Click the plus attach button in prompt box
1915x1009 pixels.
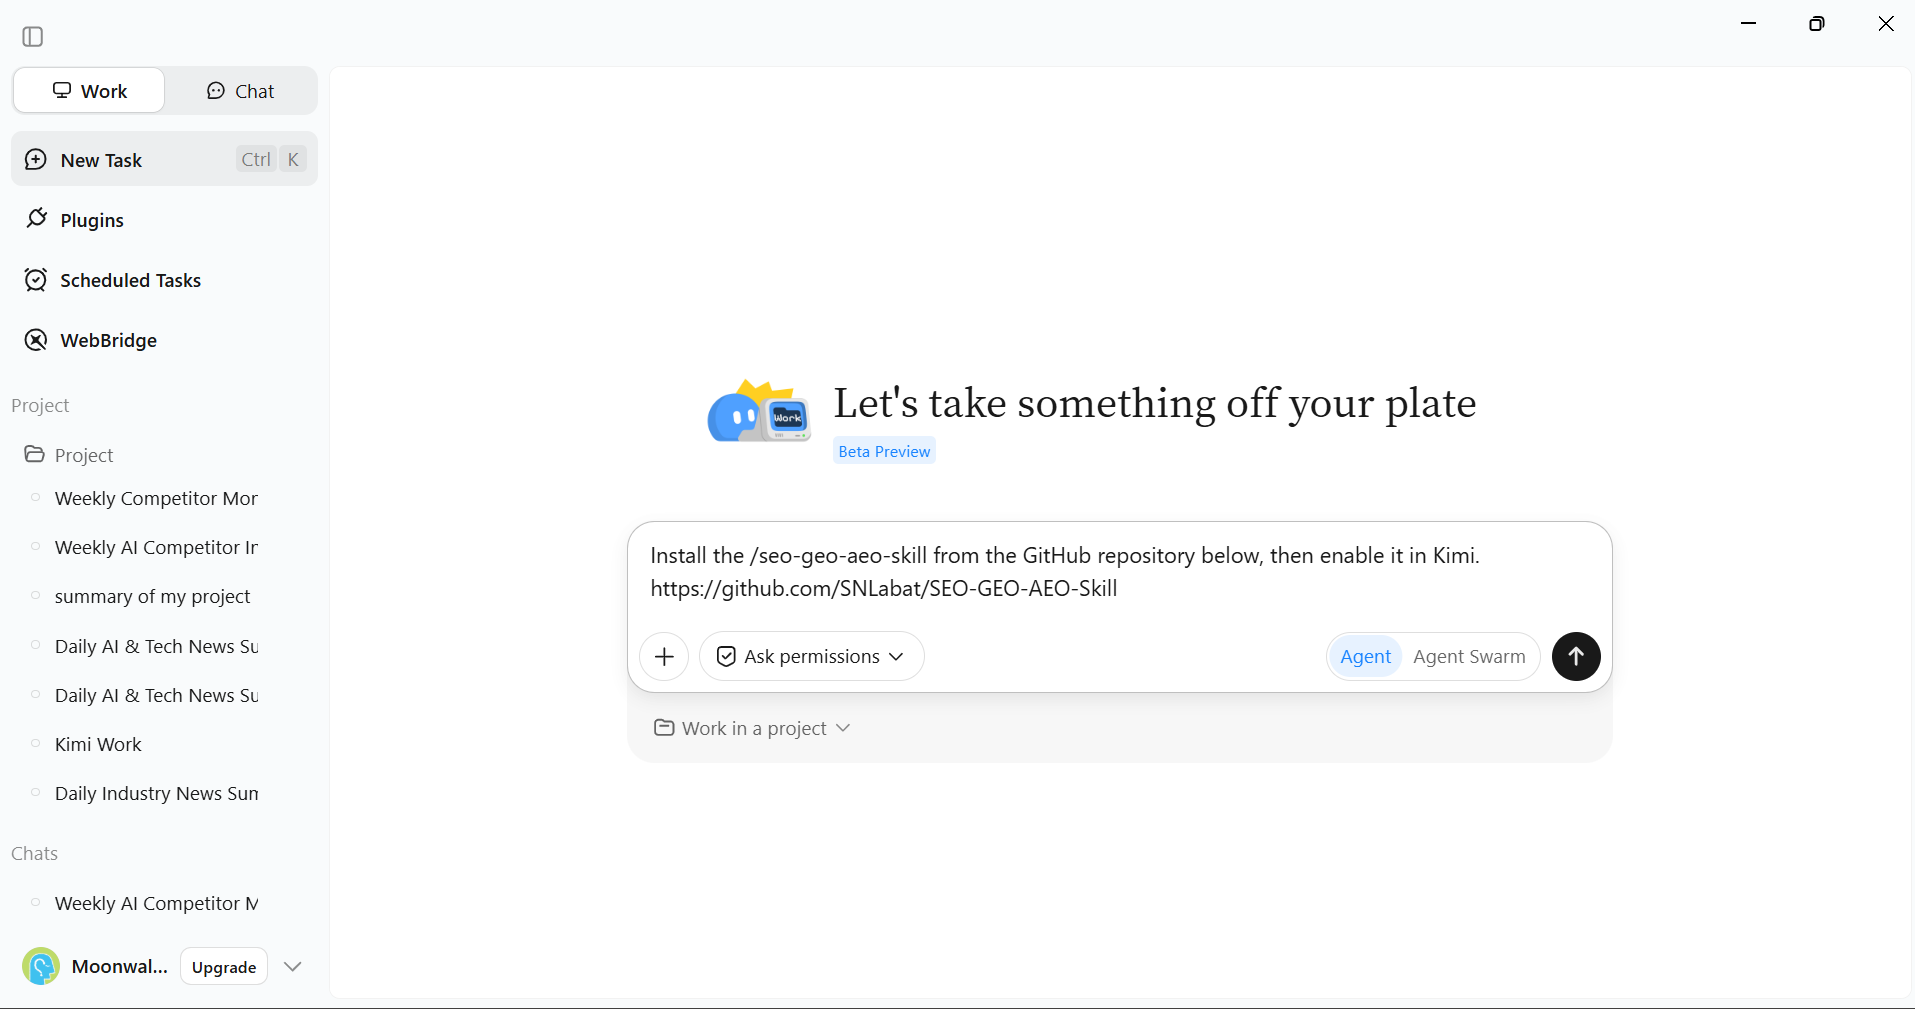(x=664, y=656)
